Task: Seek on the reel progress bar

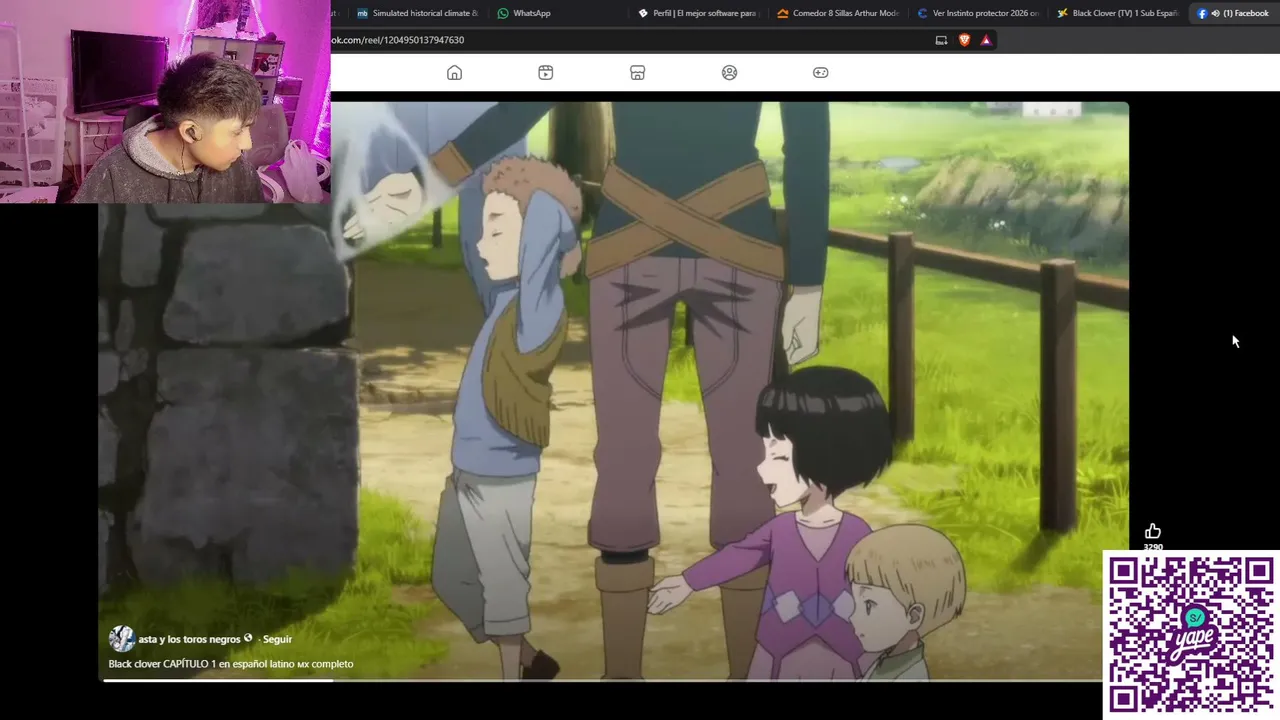Action: (x=602, y=681)
